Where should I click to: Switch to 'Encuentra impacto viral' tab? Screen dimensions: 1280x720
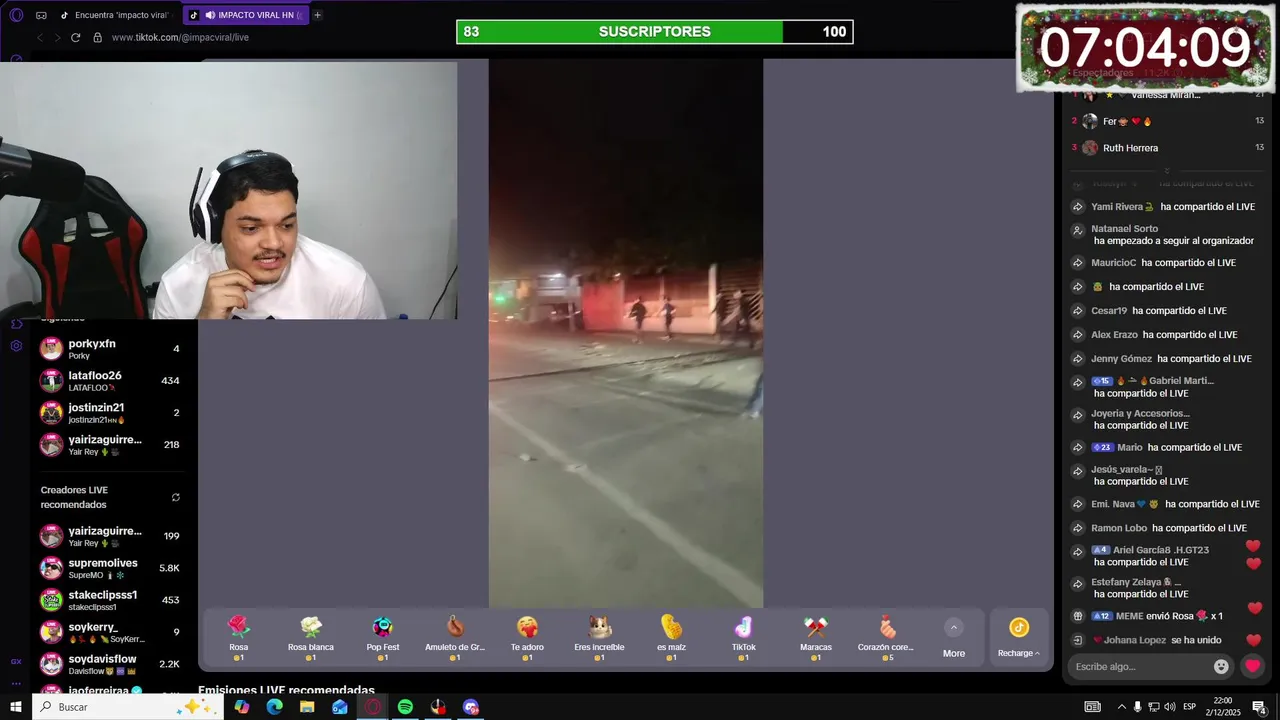click(115, 15)
